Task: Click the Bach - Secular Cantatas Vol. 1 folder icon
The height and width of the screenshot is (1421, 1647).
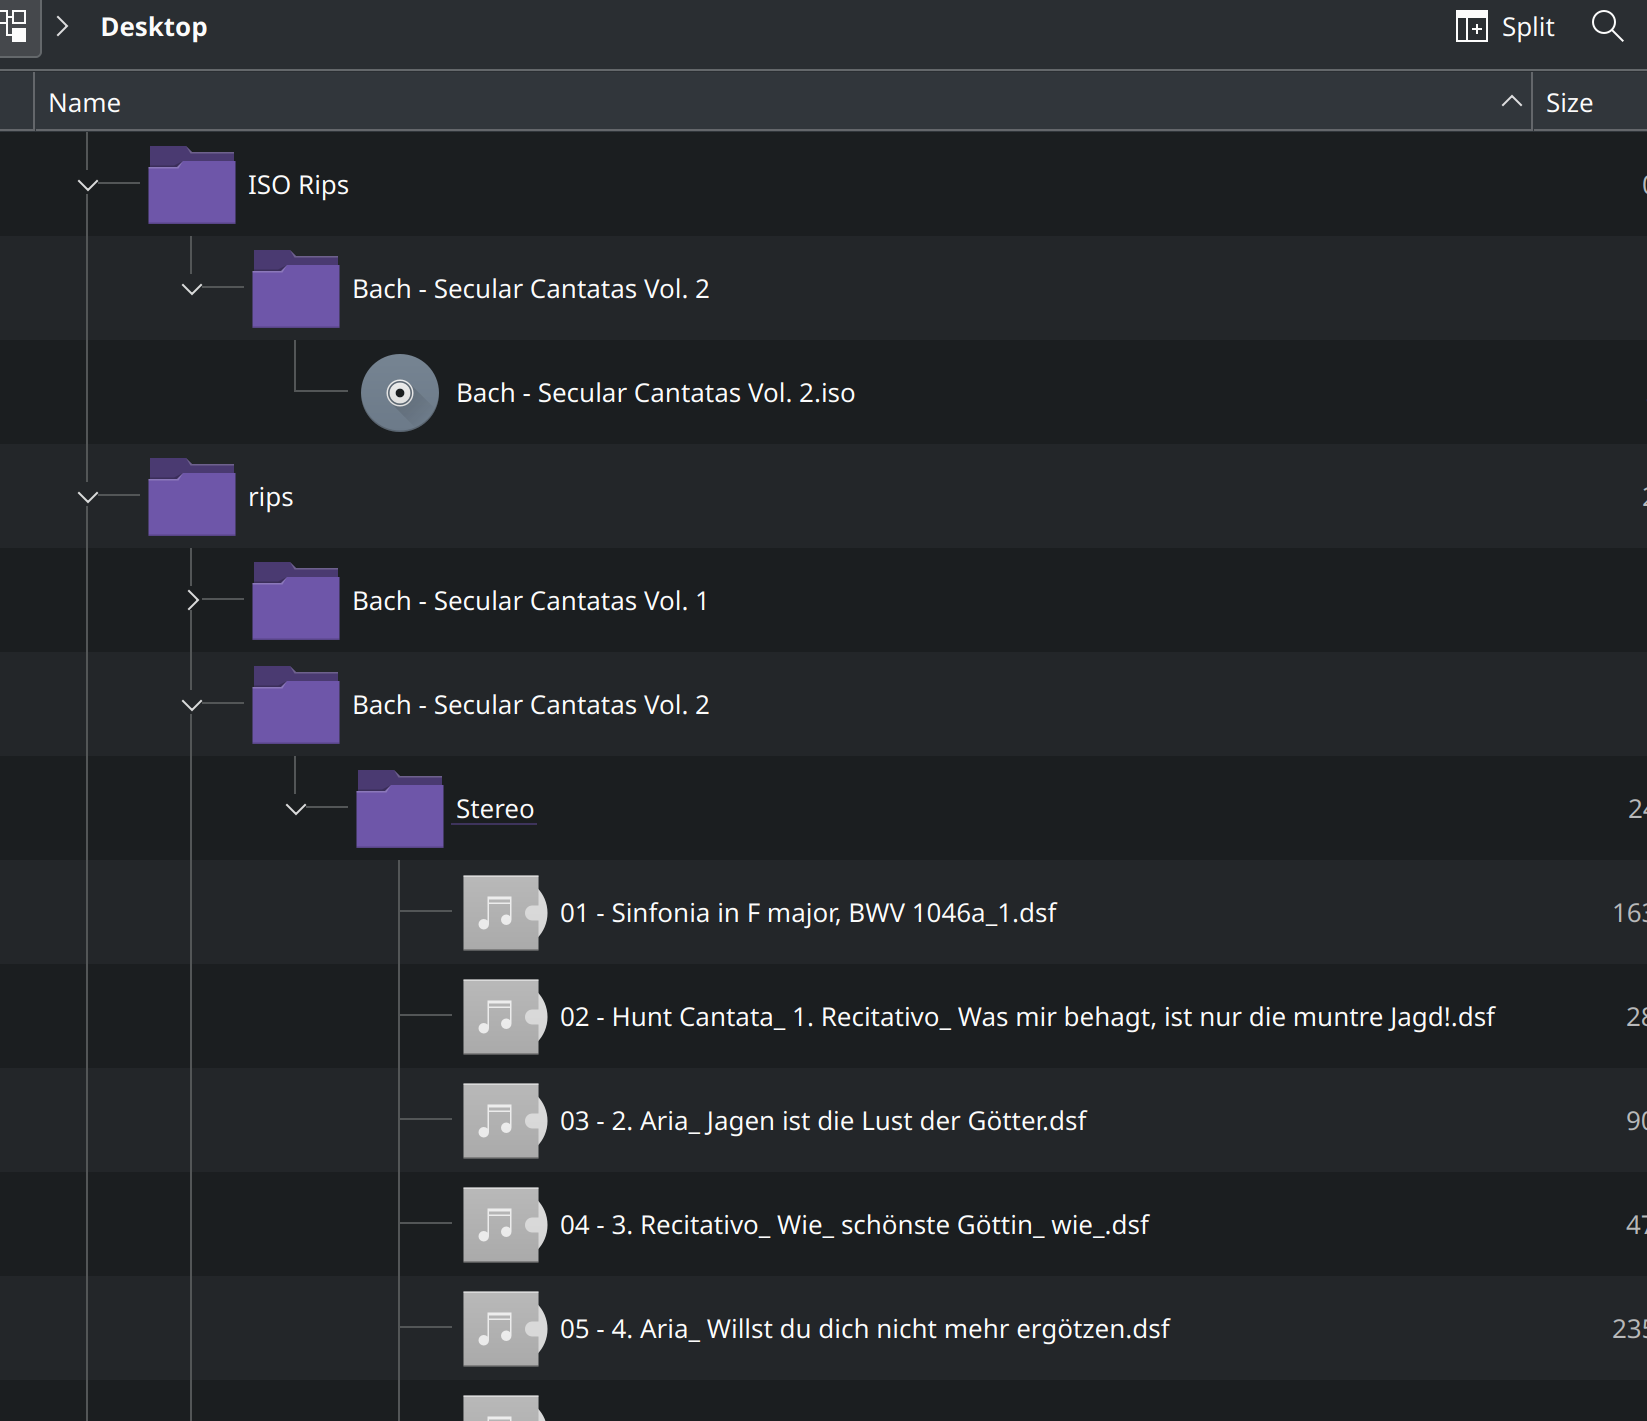Action: point(295,600)
